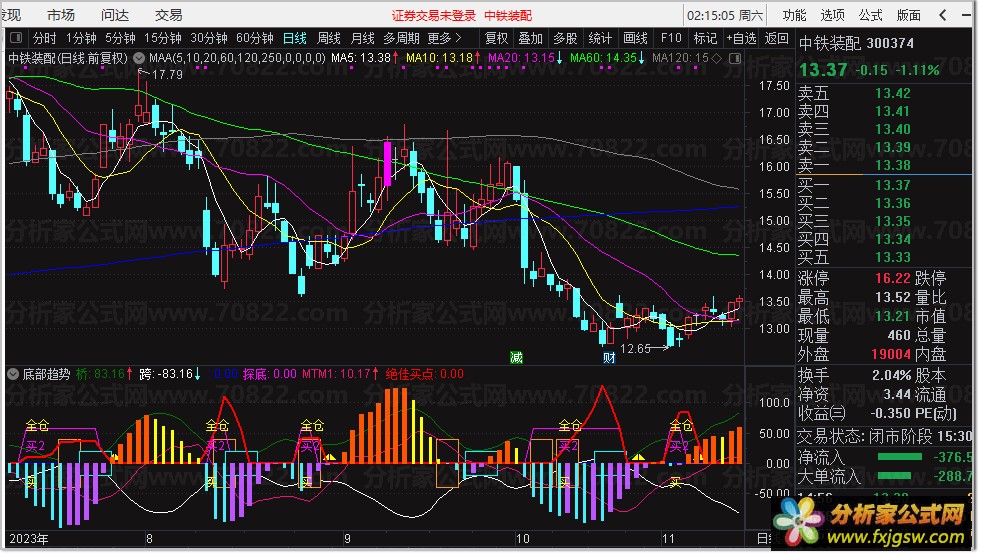This screenshot has height=554, width=981.
Task: Open the 功能 menu
Action: [794, 15]
